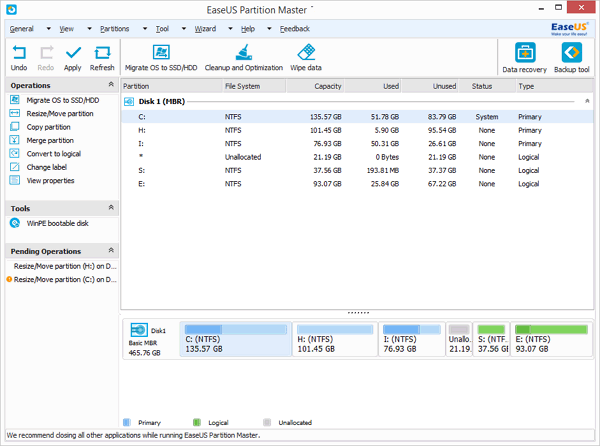600x446 pixels.
Task: Collapse the Operations panel
Action: (111, 84)
